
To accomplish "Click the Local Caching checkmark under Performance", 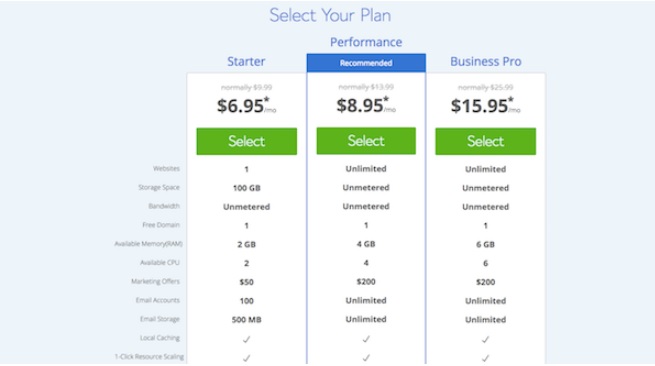I will coord(366,339).
